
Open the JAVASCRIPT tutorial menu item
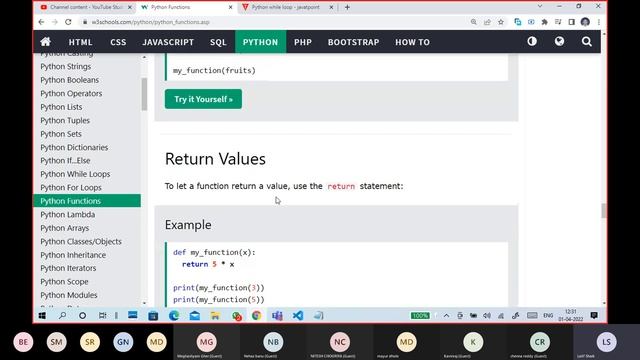(168, 42)
